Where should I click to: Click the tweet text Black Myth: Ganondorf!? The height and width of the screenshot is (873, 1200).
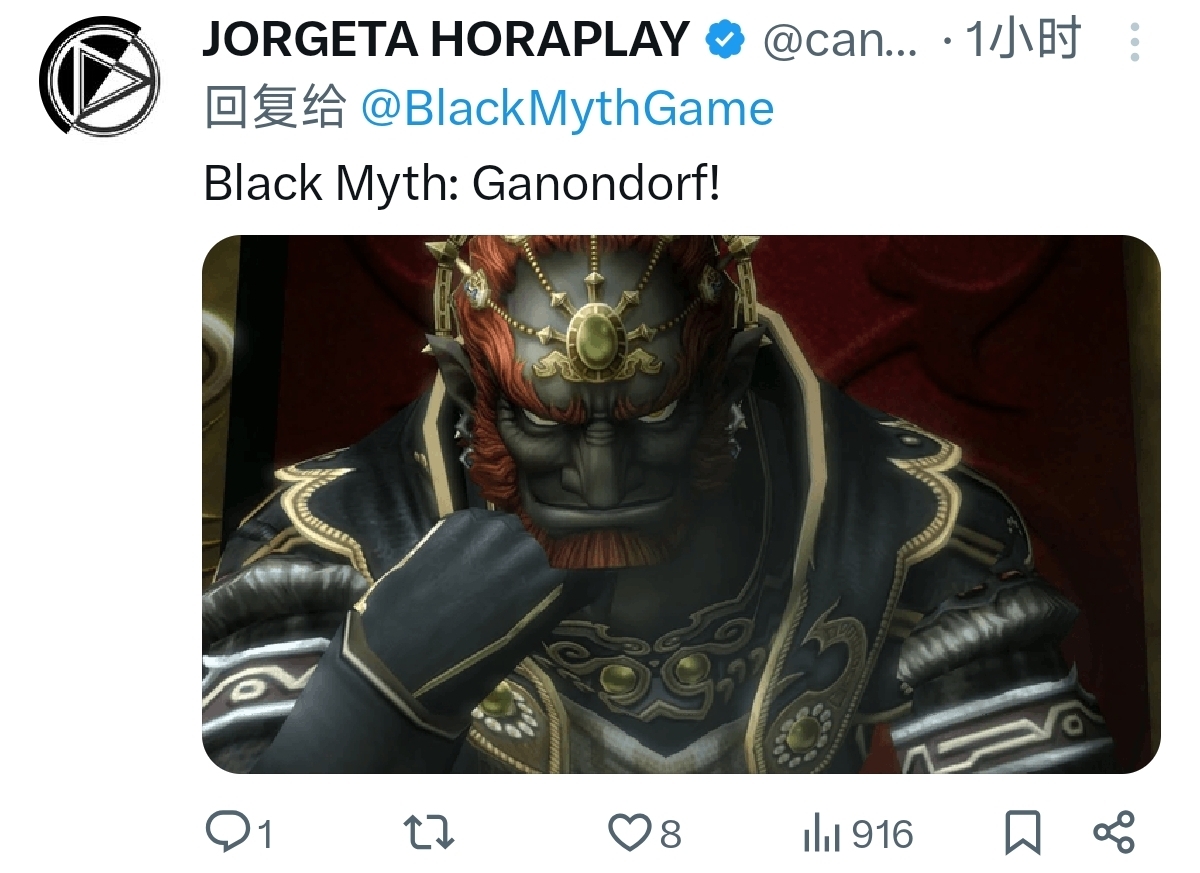[462, 182]
